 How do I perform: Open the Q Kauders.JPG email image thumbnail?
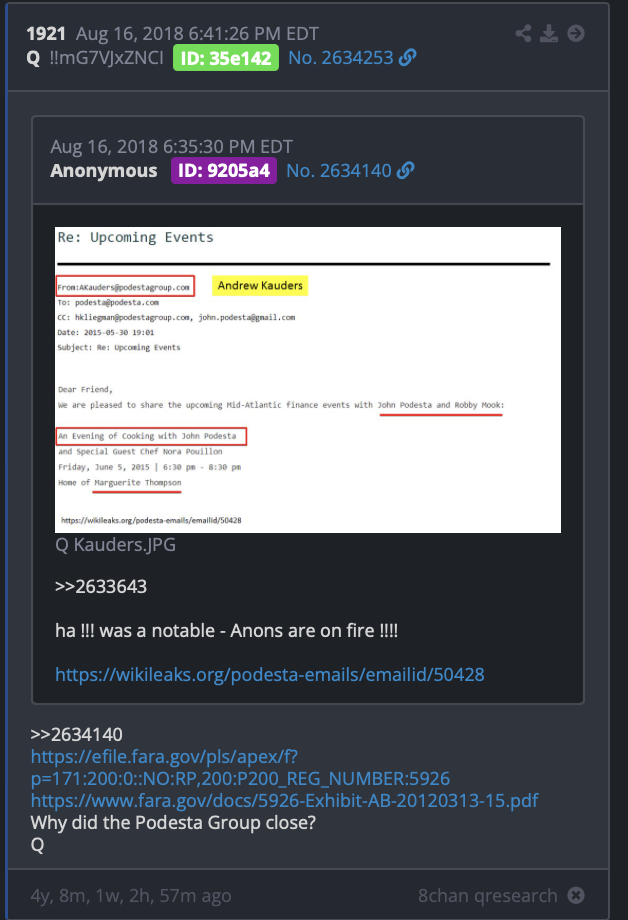pyautogui.click(x=308, y=380)
